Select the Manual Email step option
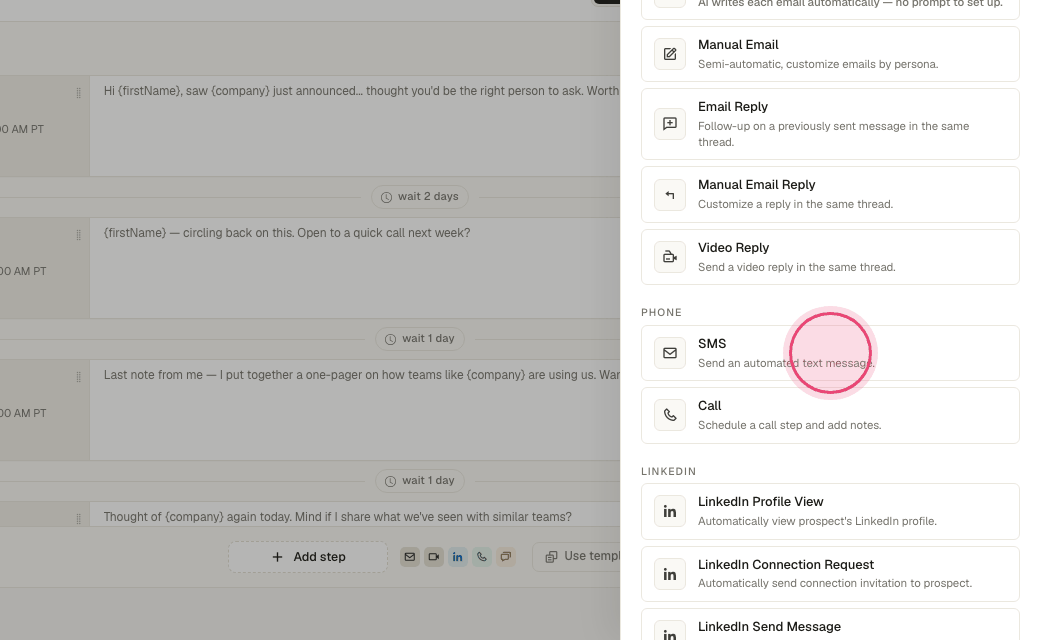The width and height of the screenshot is (1040, 640). pos(830,54)
